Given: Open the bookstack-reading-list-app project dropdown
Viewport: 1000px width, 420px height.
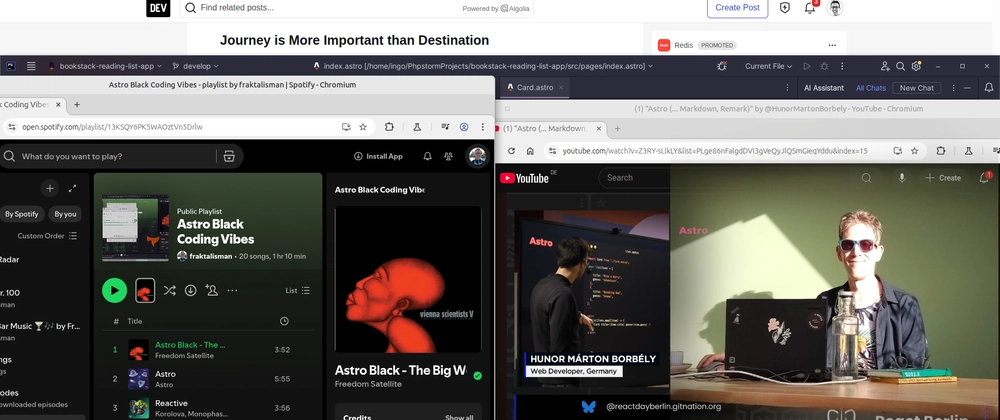Looking at the screenshot, I should [105, 66].
